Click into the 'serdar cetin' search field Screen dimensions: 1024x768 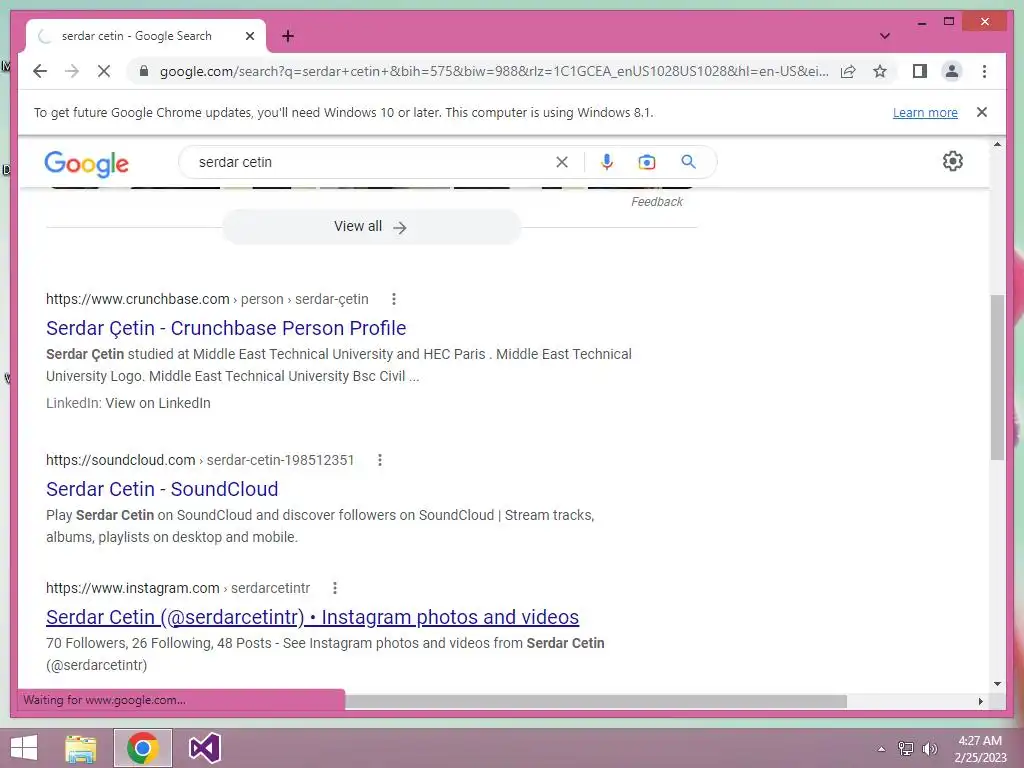click(372, 162)
